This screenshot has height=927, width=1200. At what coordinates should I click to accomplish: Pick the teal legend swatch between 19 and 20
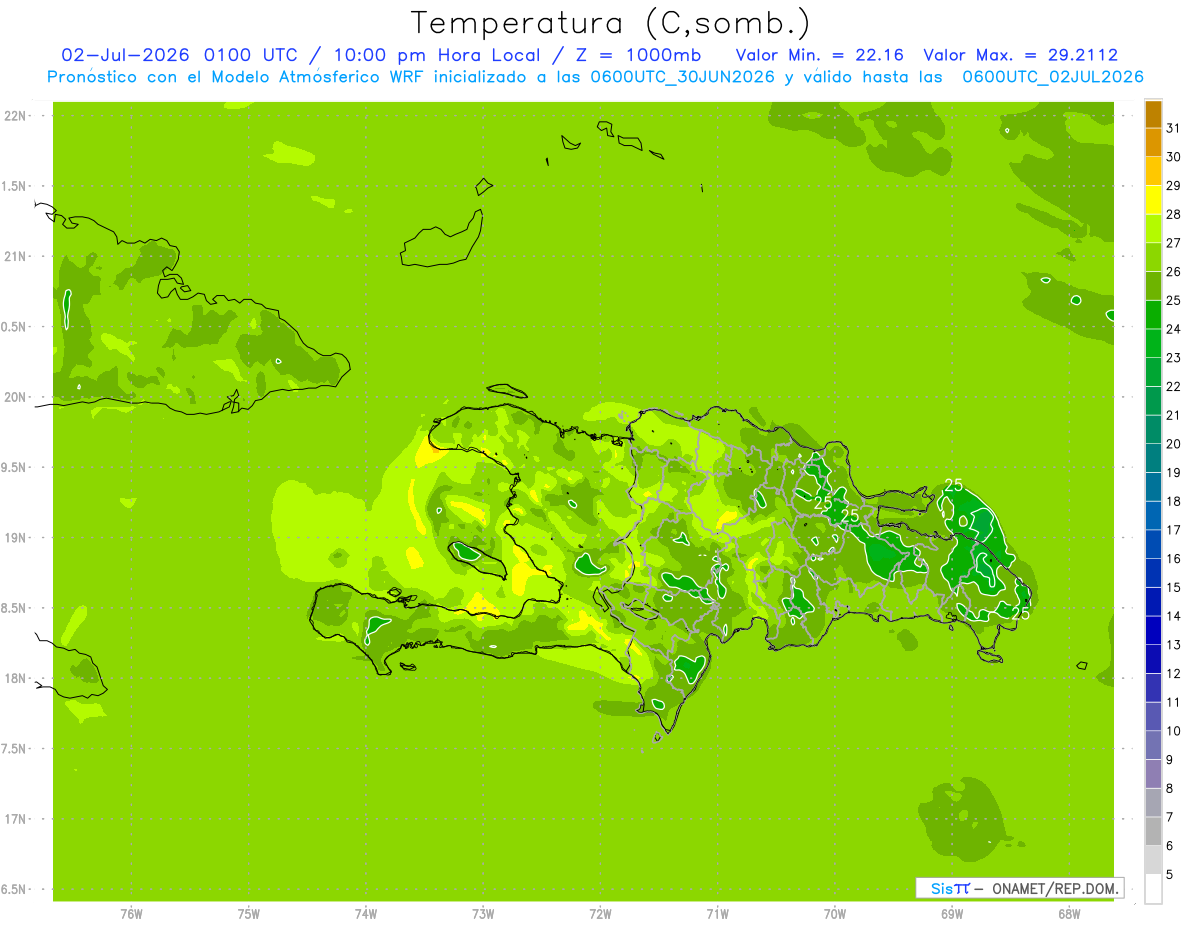(1153, 458)
